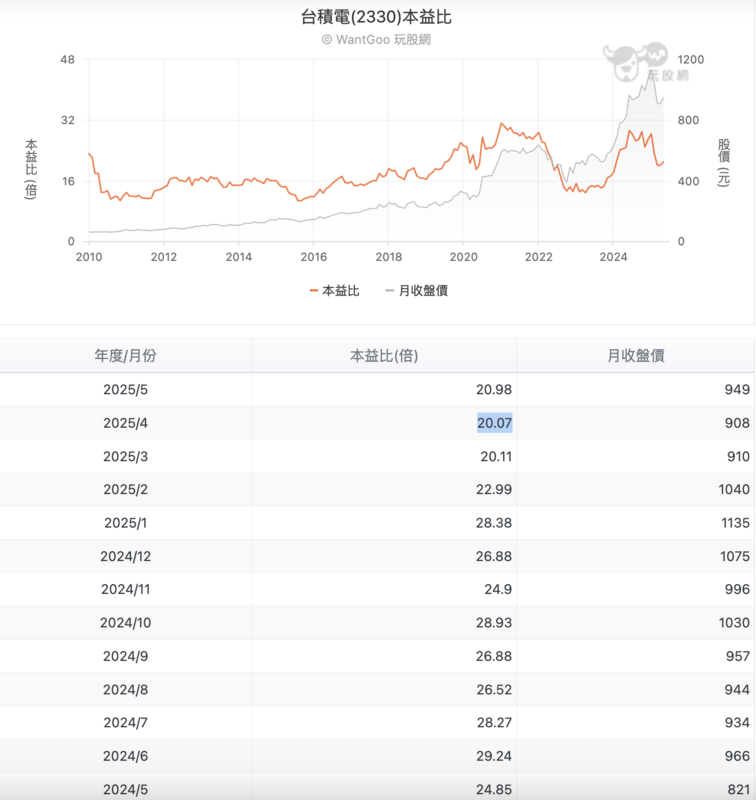Sort by the 本益比(倍) column header
The height and width of the screenshot is (800, 756).
[384, 355]
